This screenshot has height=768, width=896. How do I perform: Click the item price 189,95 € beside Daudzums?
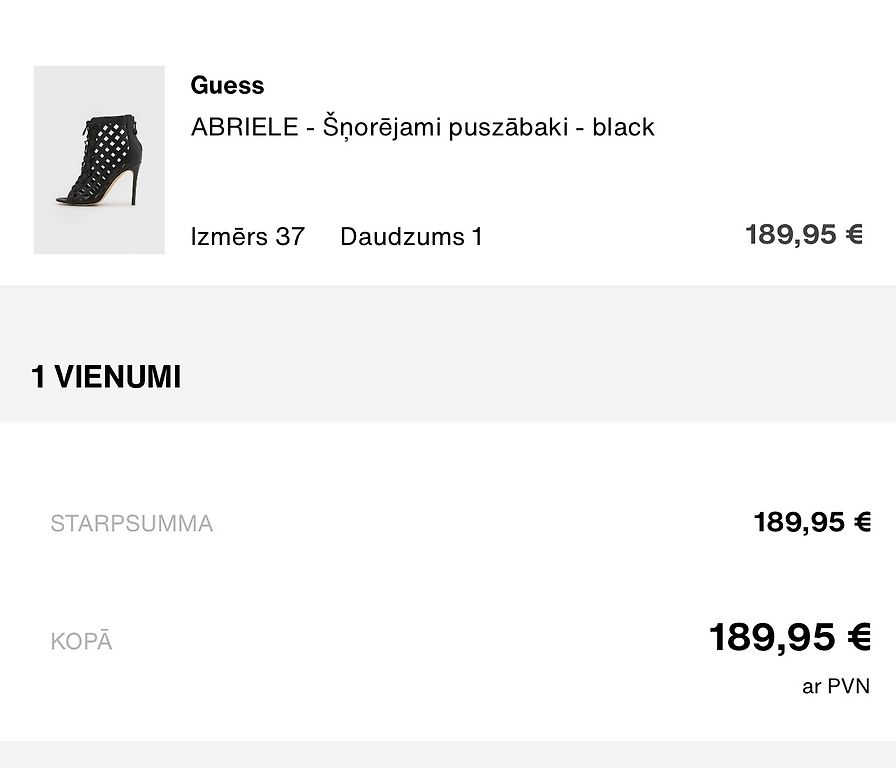804,235
